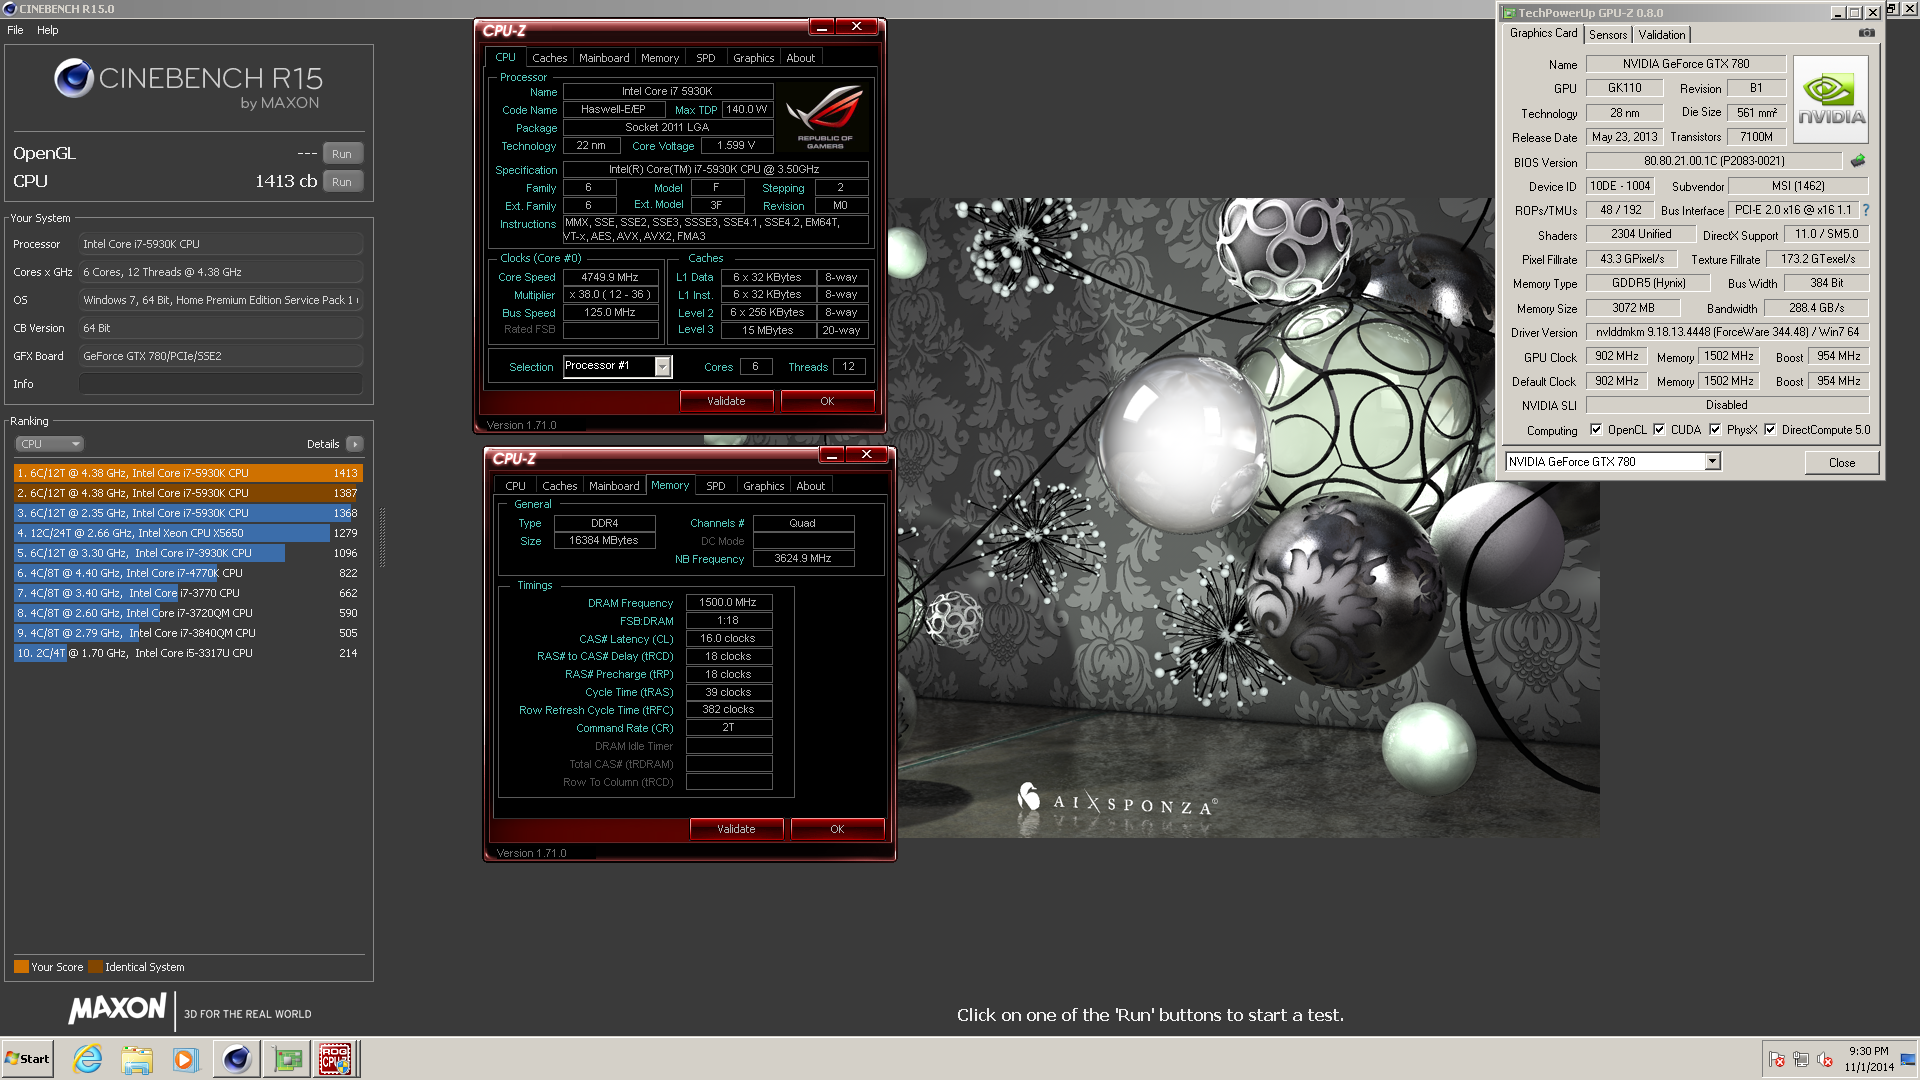The height and width of the screenshot is (1080, 1920).
Task: Open Graphics tab in lower CPU-Z window
Action: coord(764,486)
